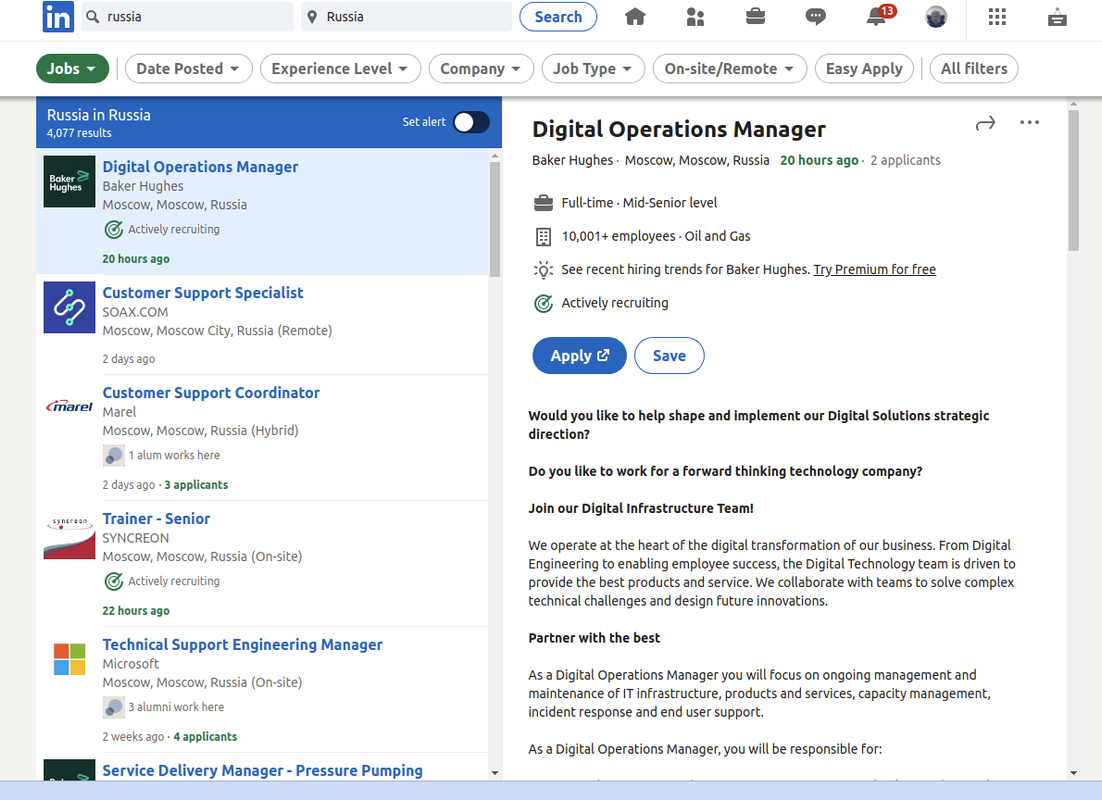Open the Technical Support Engineering Manager listing
Screen dimensions: 1102x800
click(x=242, y=644)
